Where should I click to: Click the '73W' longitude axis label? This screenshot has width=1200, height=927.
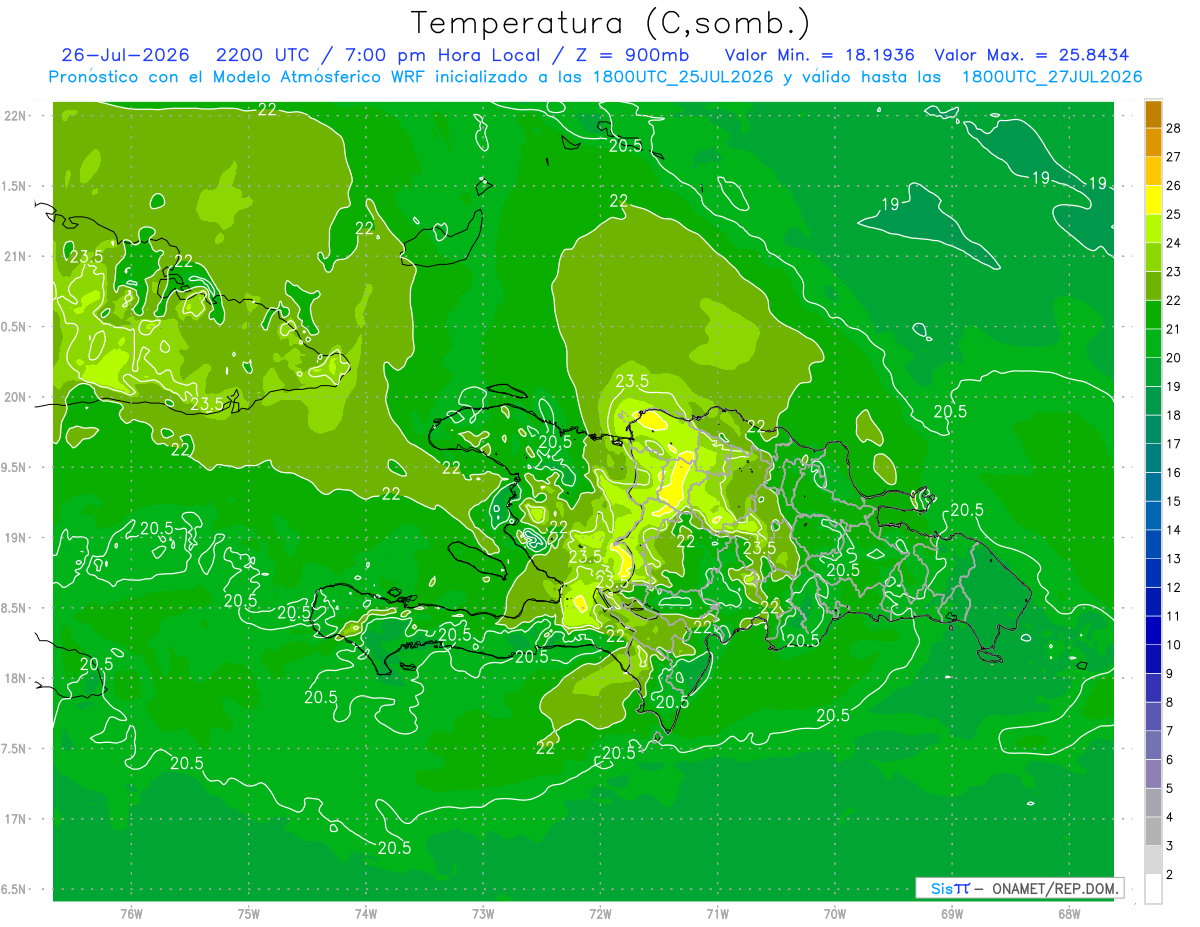pyautogui.click(x=483, y=913)
